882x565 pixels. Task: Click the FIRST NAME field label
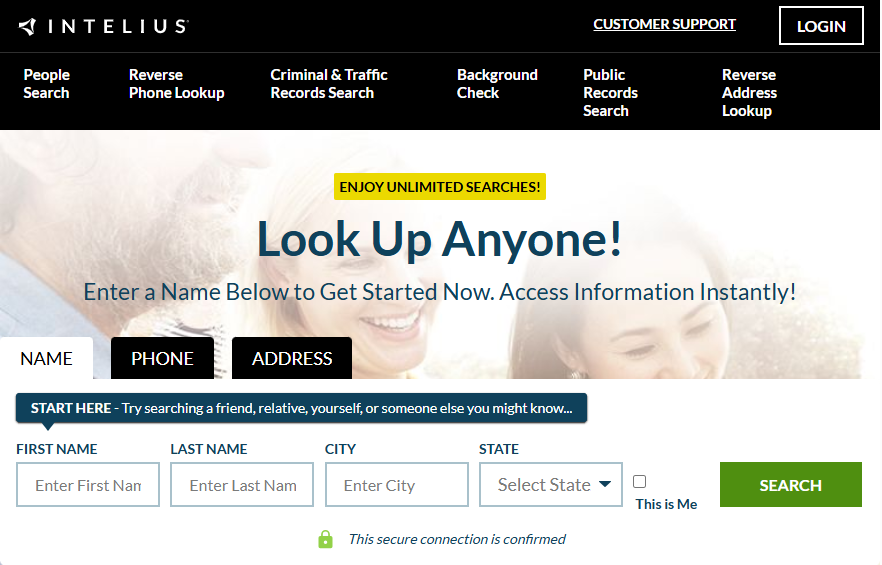pos(57,449)
